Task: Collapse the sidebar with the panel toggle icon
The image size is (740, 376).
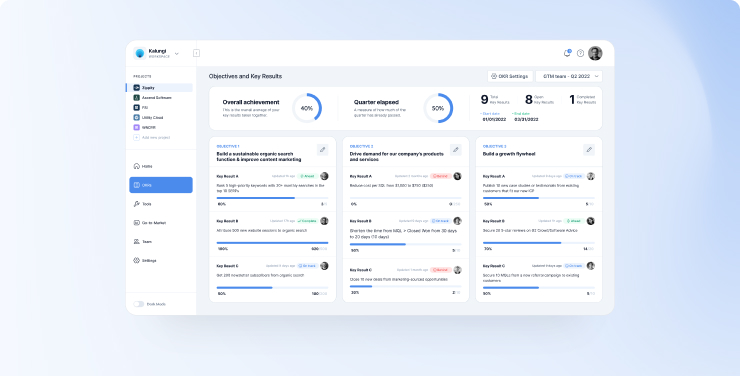Action: [196, 53]
